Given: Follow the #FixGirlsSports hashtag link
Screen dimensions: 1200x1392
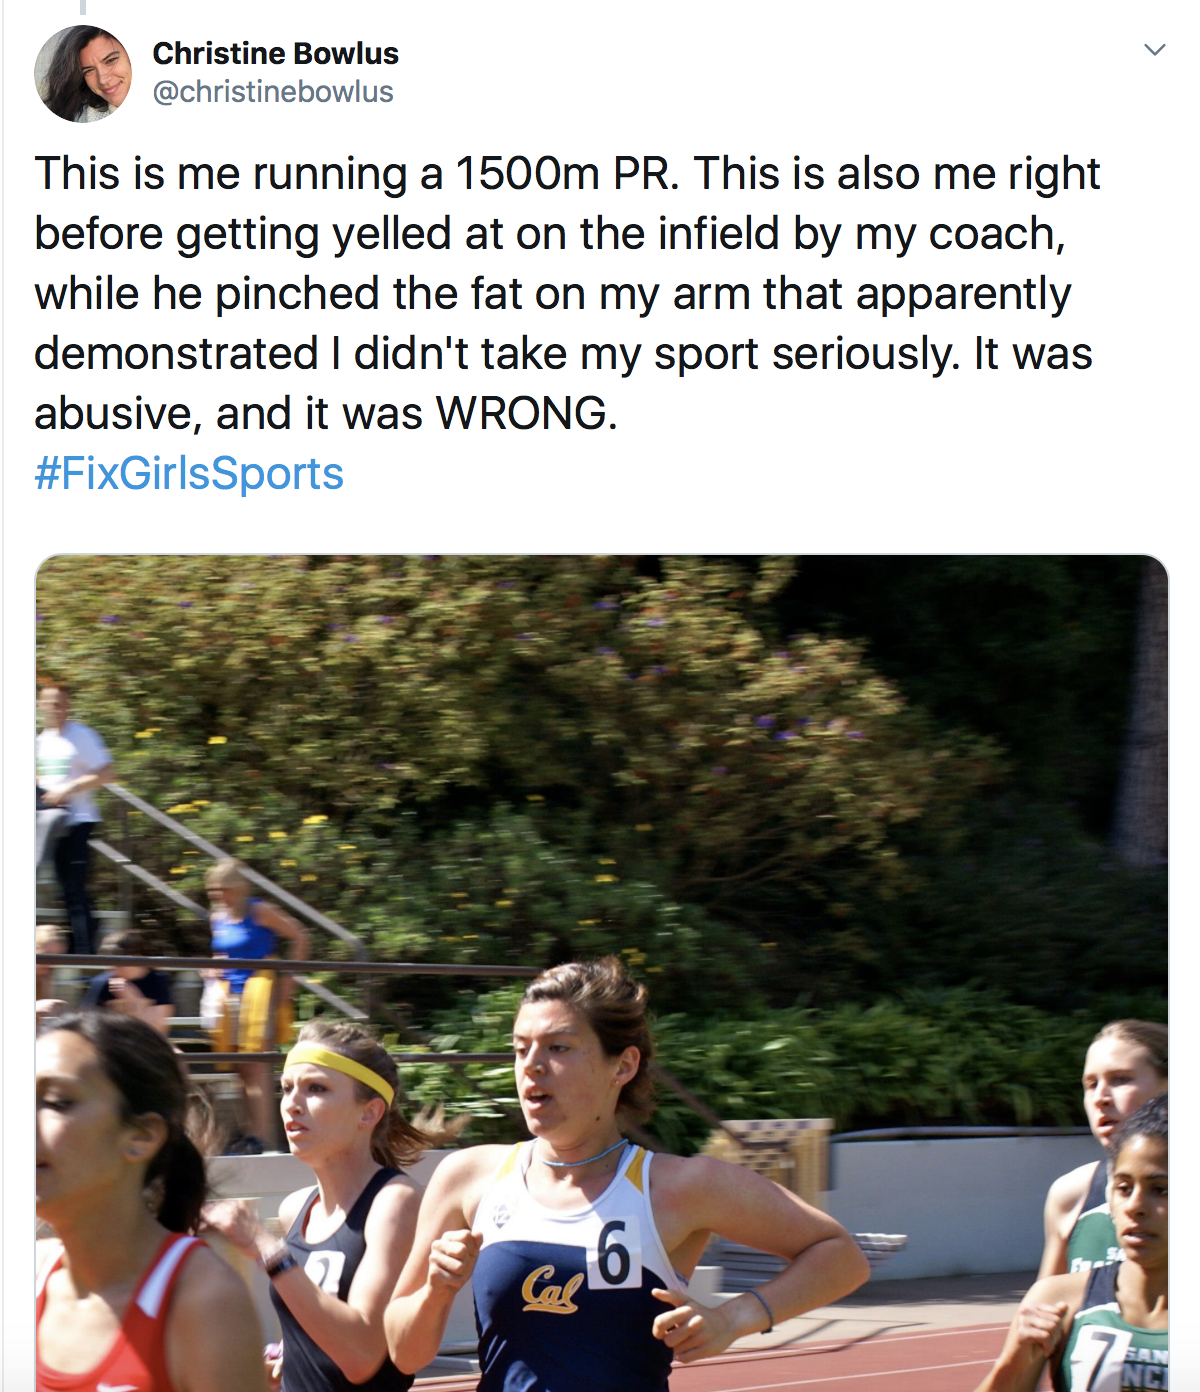Looking at the screenshot, I should [189, 473].
